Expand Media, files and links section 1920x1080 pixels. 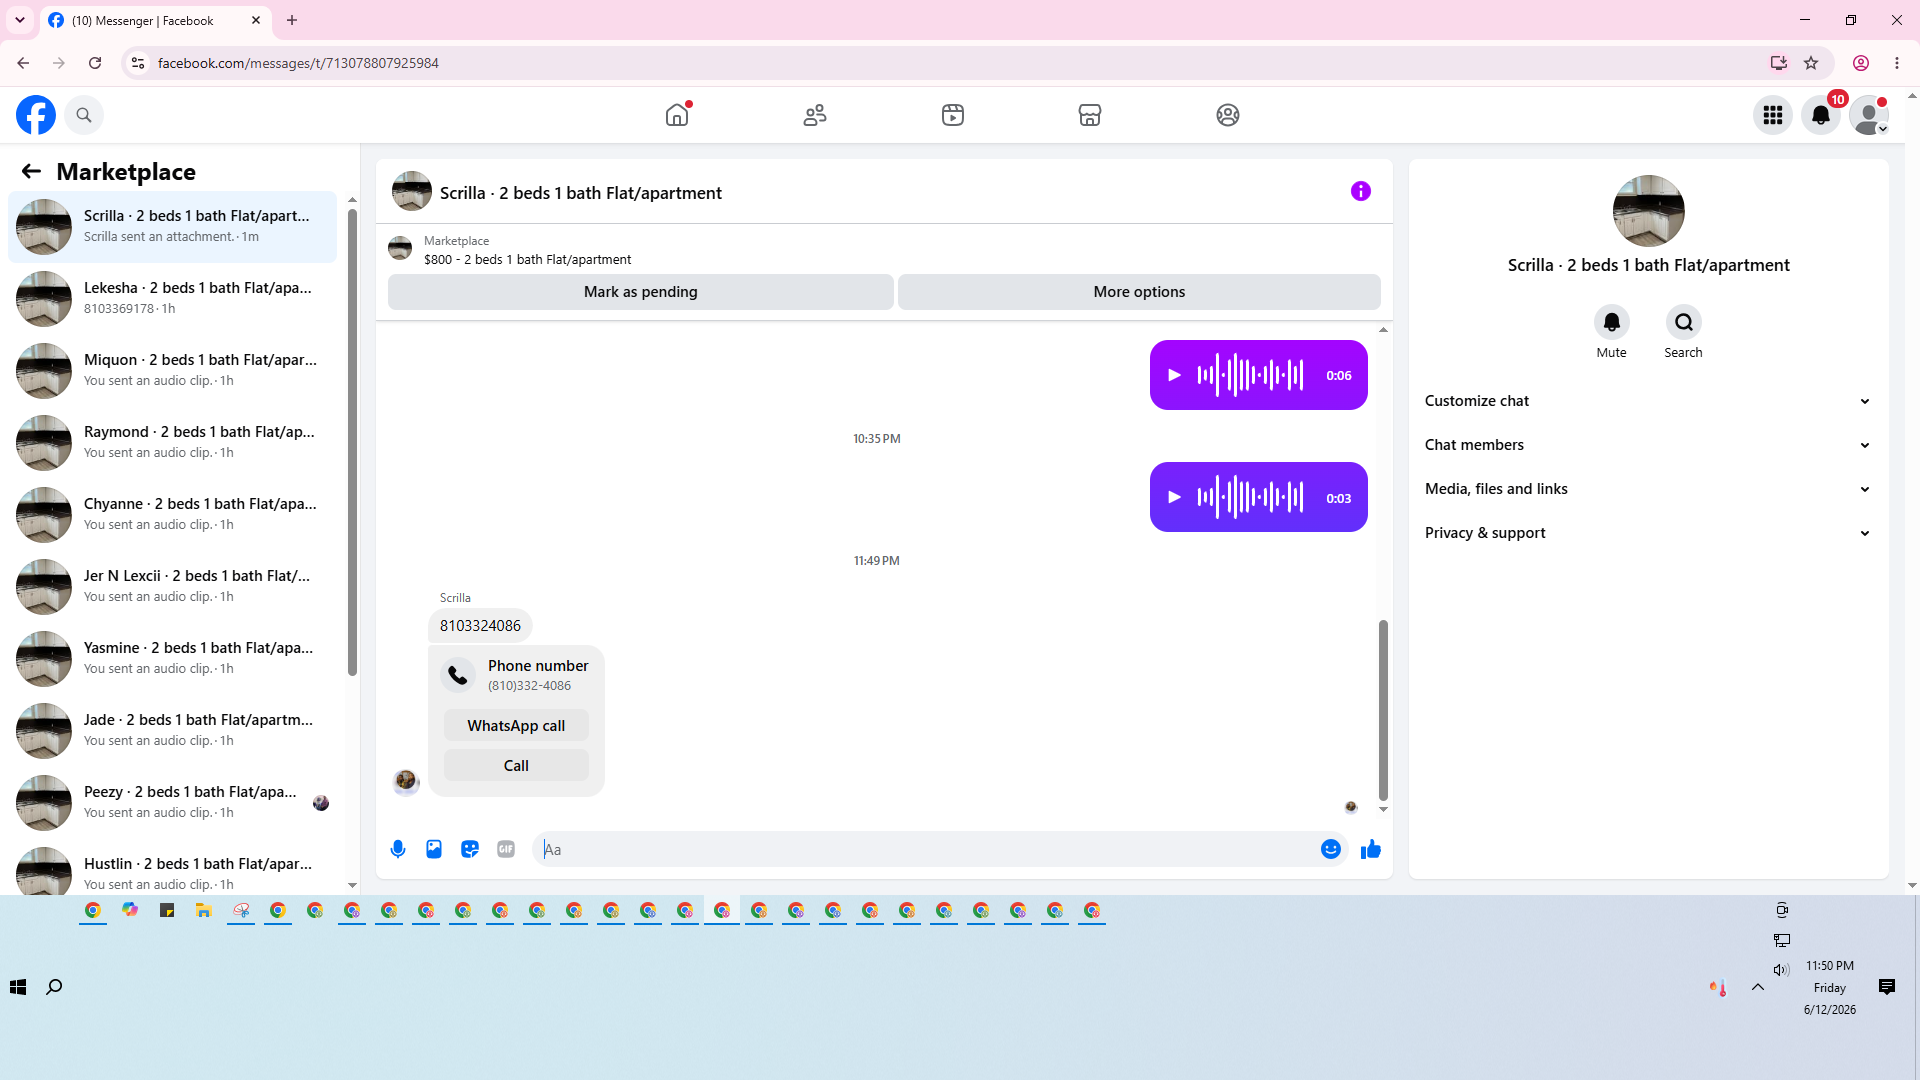point(1648,489)
